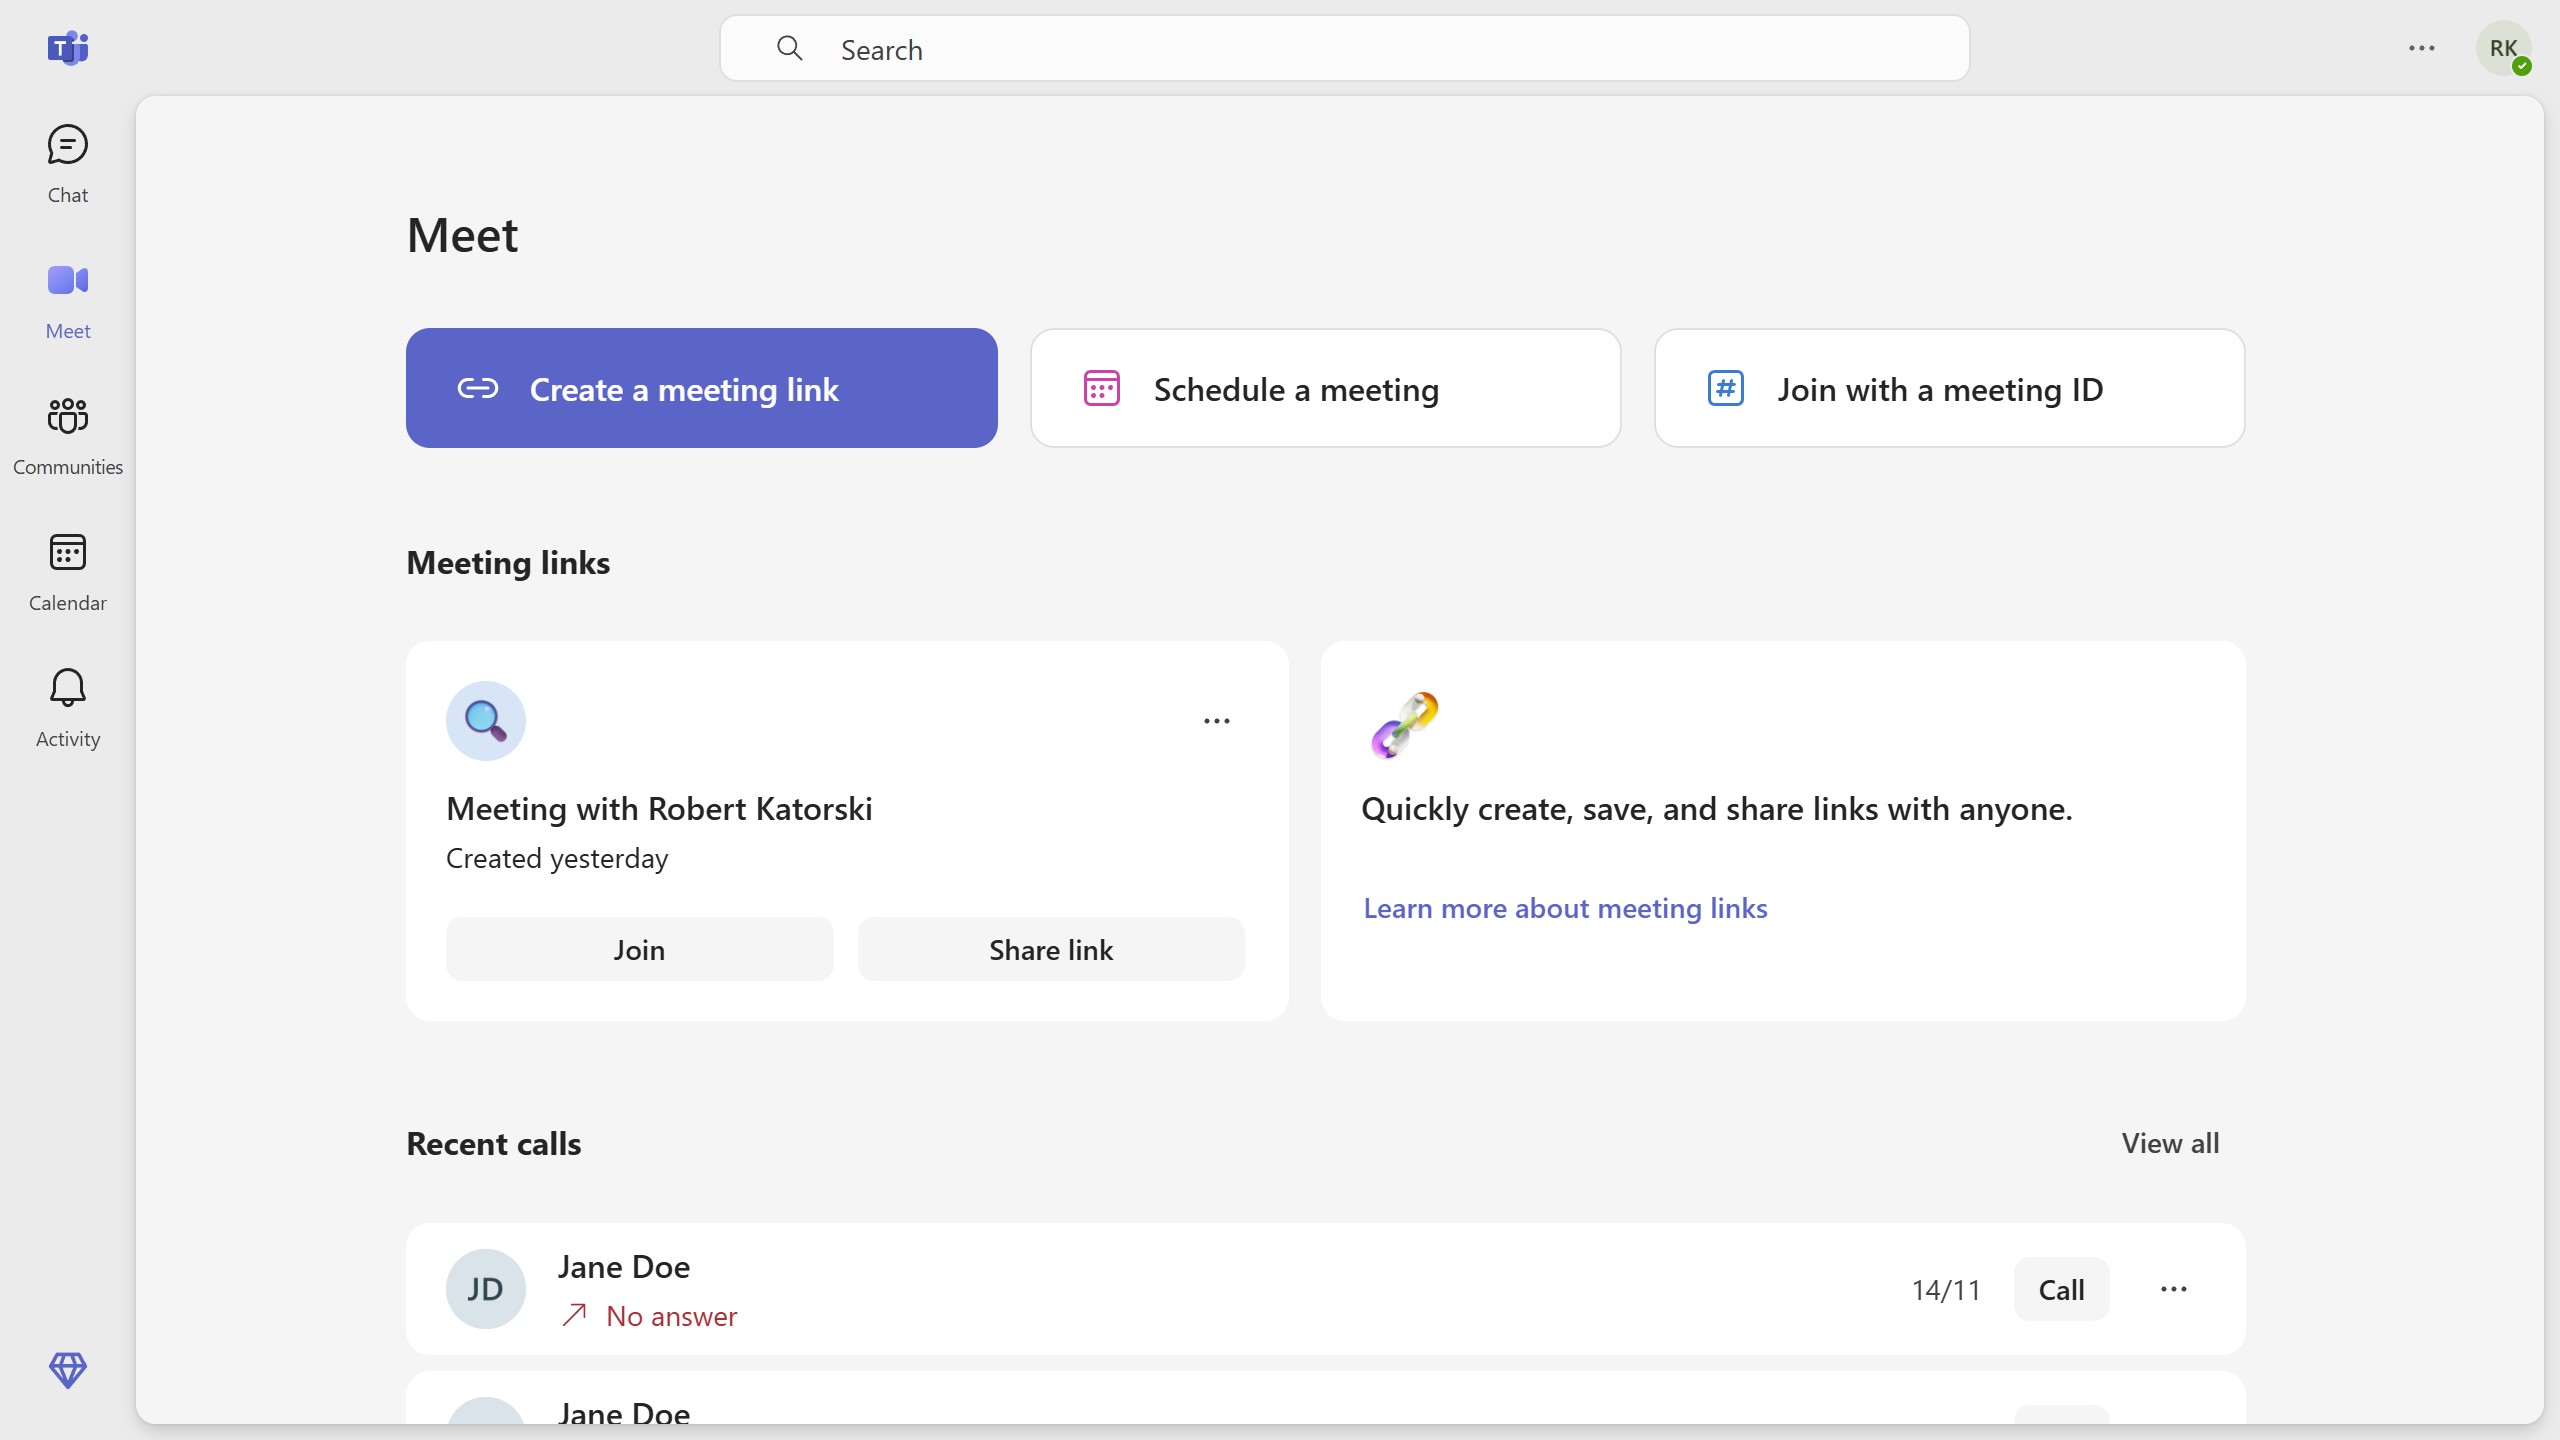The image size is (2560, 1440).
Task: Open the Settings and more menu
Action: coord(2421,48)
